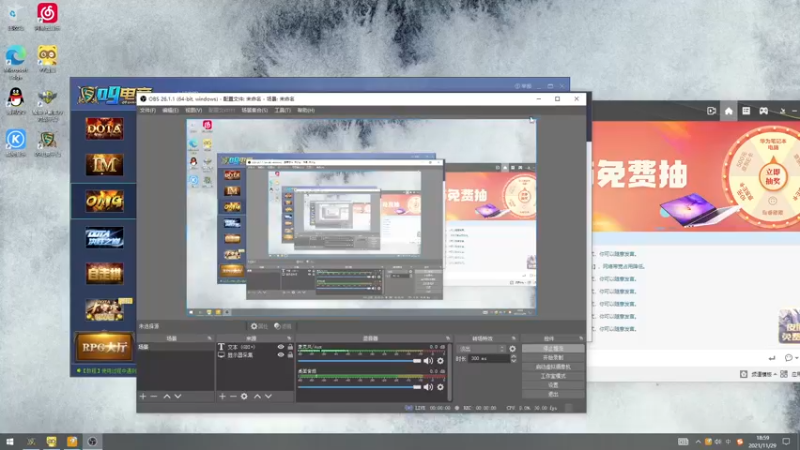The image size is (800, 450).
Task: Click 退出 exit button in OBS controls
Action: [x=553, y=394]
